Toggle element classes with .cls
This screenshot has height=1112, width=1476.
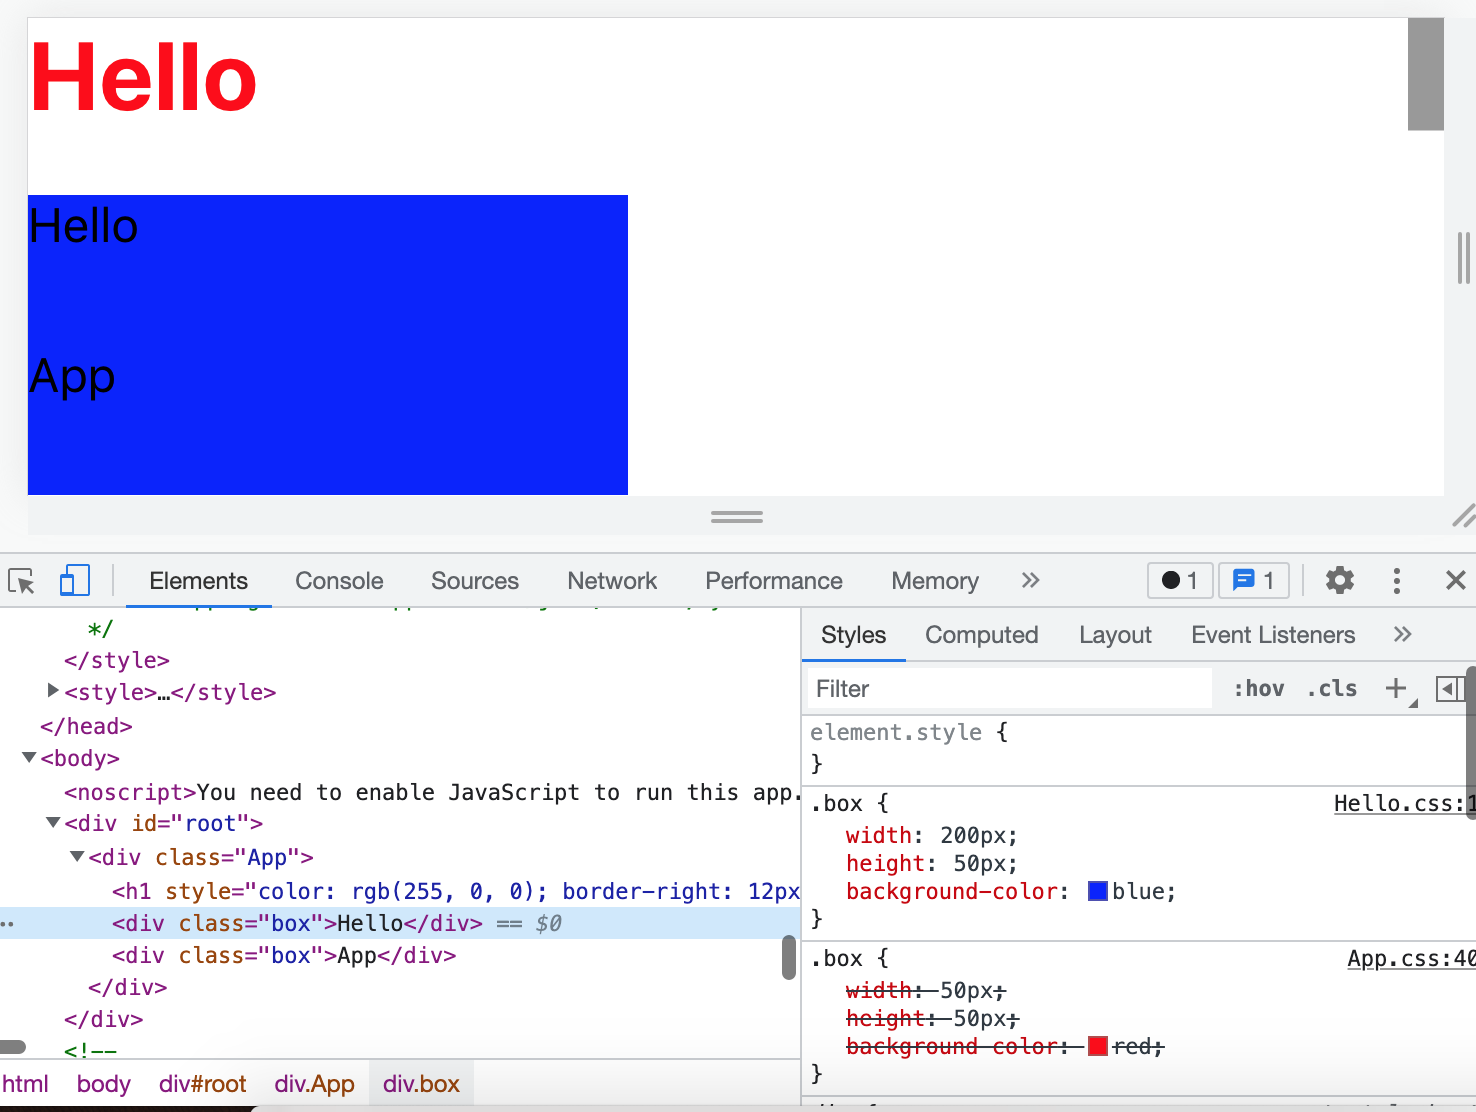[1331, 688]
